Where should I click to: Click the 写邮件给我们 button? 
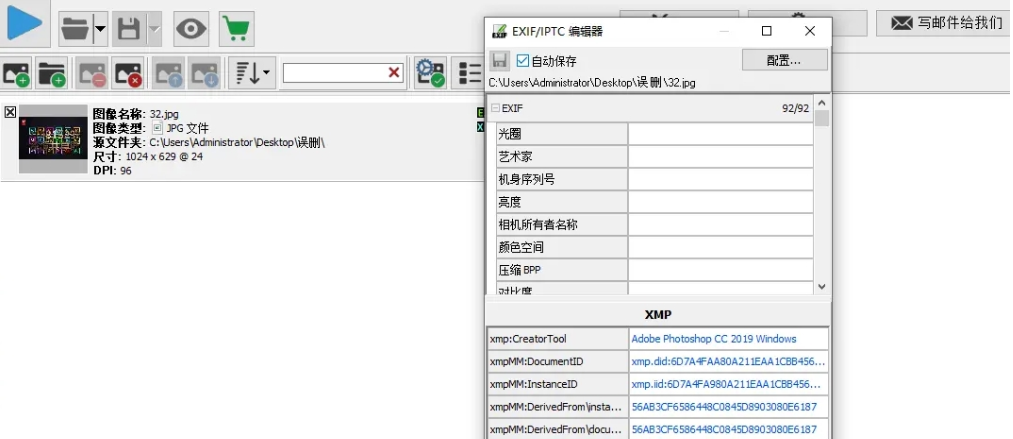[945, 23]
